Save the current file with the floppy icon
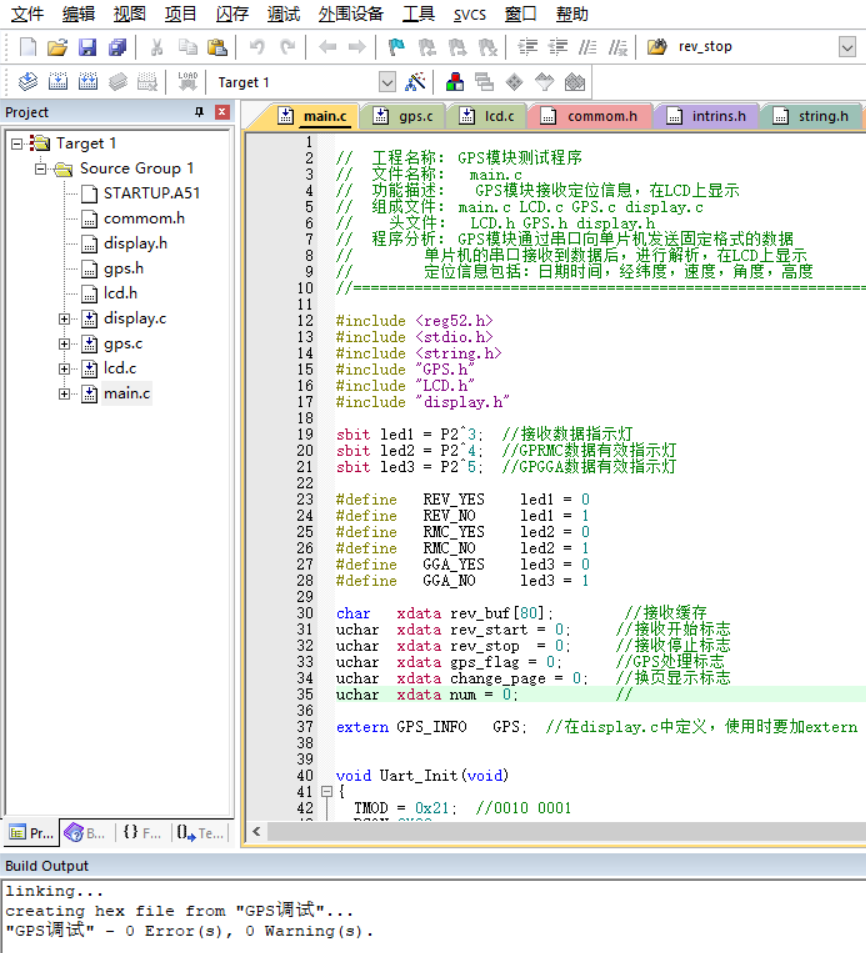This screenshot has height=953, width=866. click(88, 47)
